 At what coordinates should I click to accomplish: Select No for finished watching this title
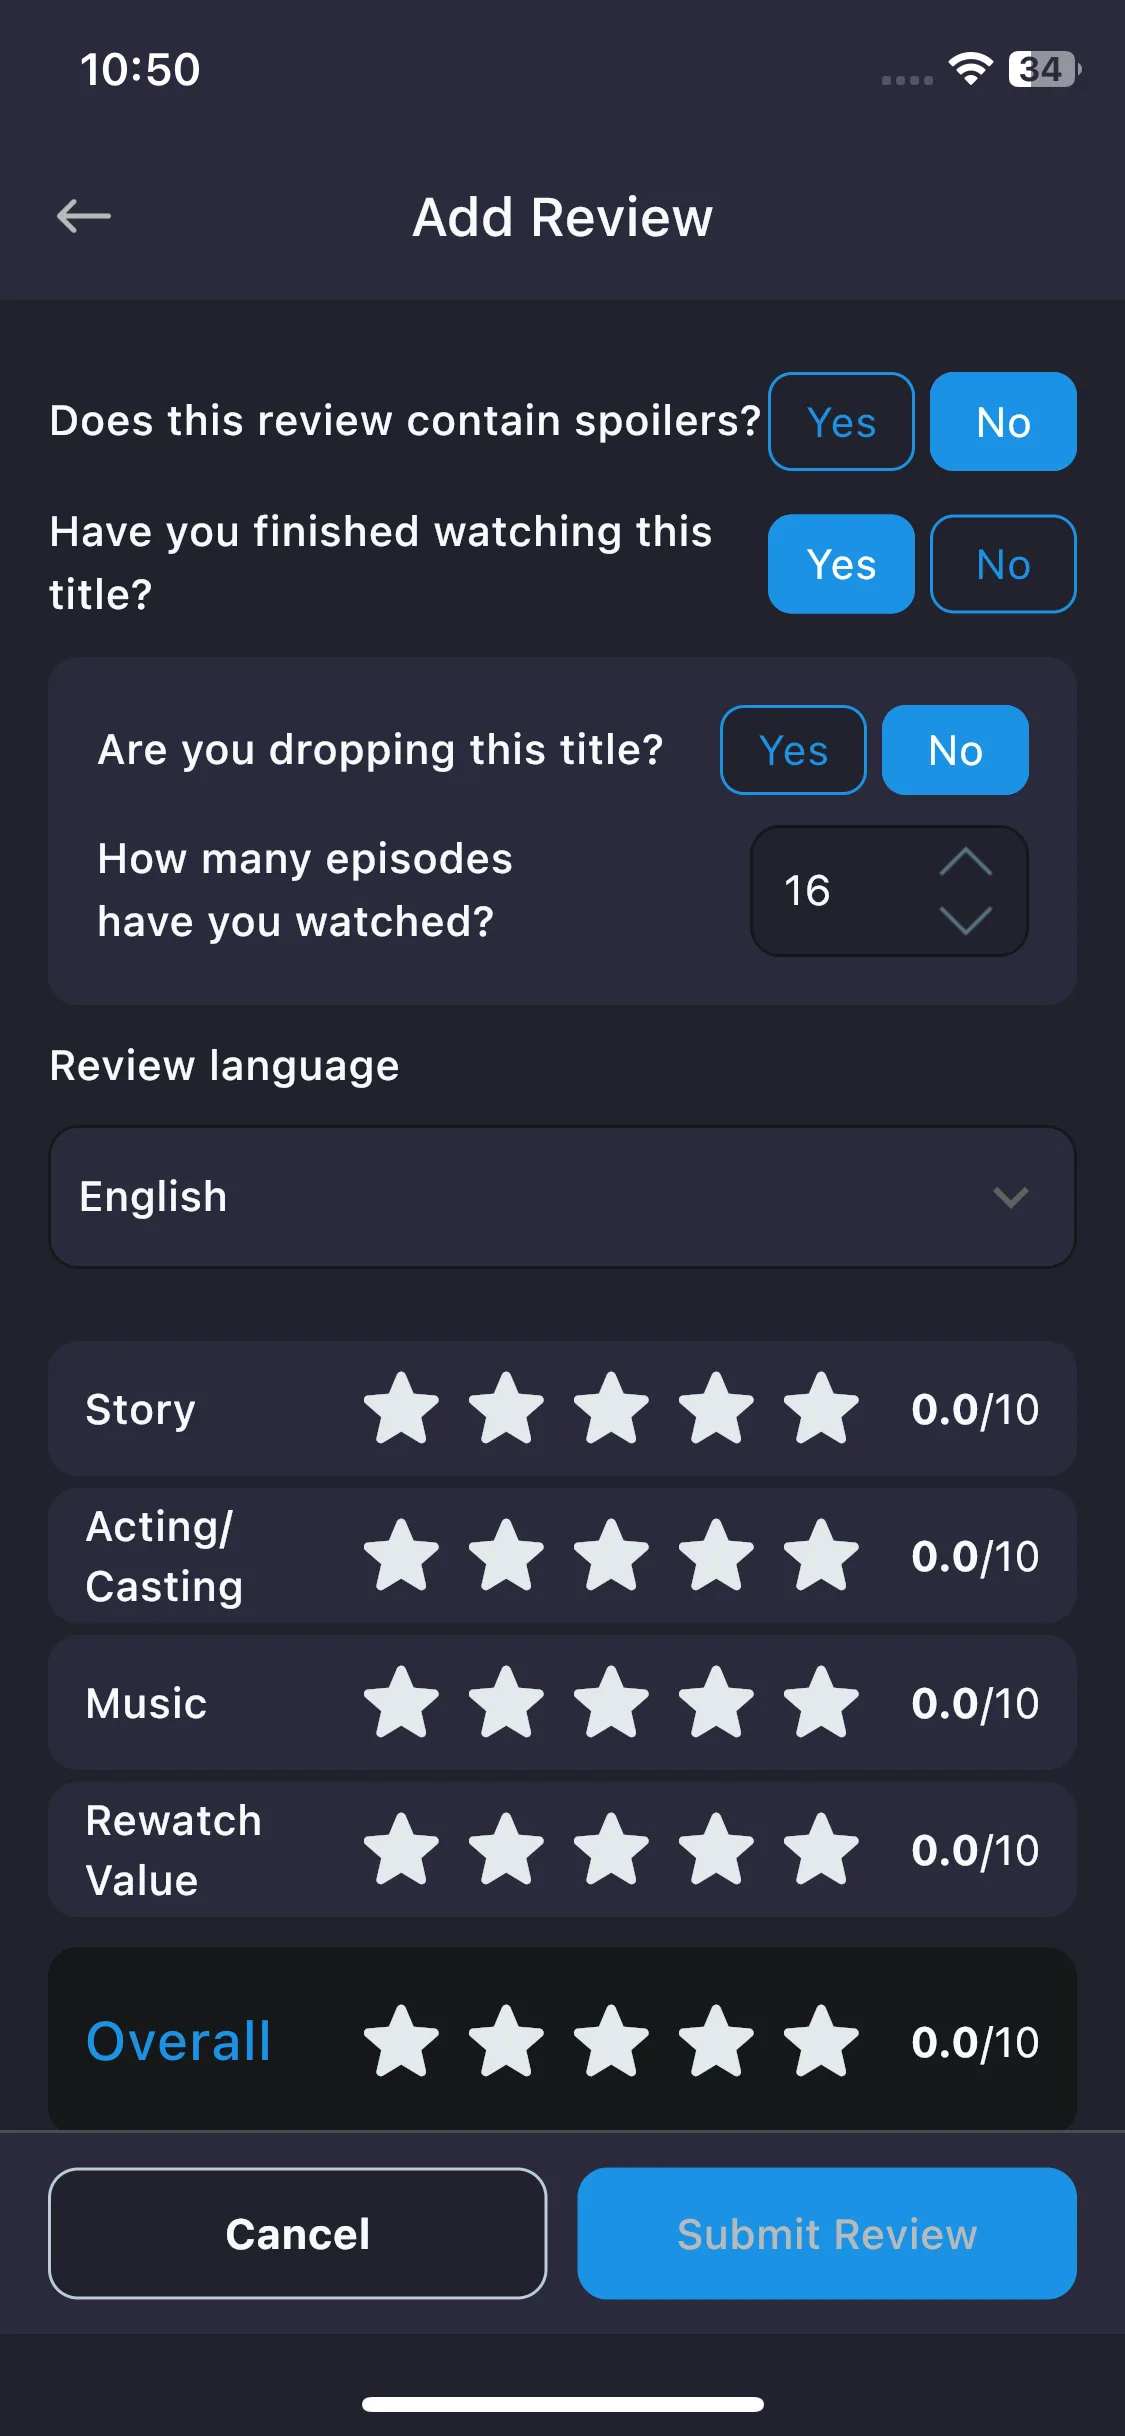point(1003,564)
